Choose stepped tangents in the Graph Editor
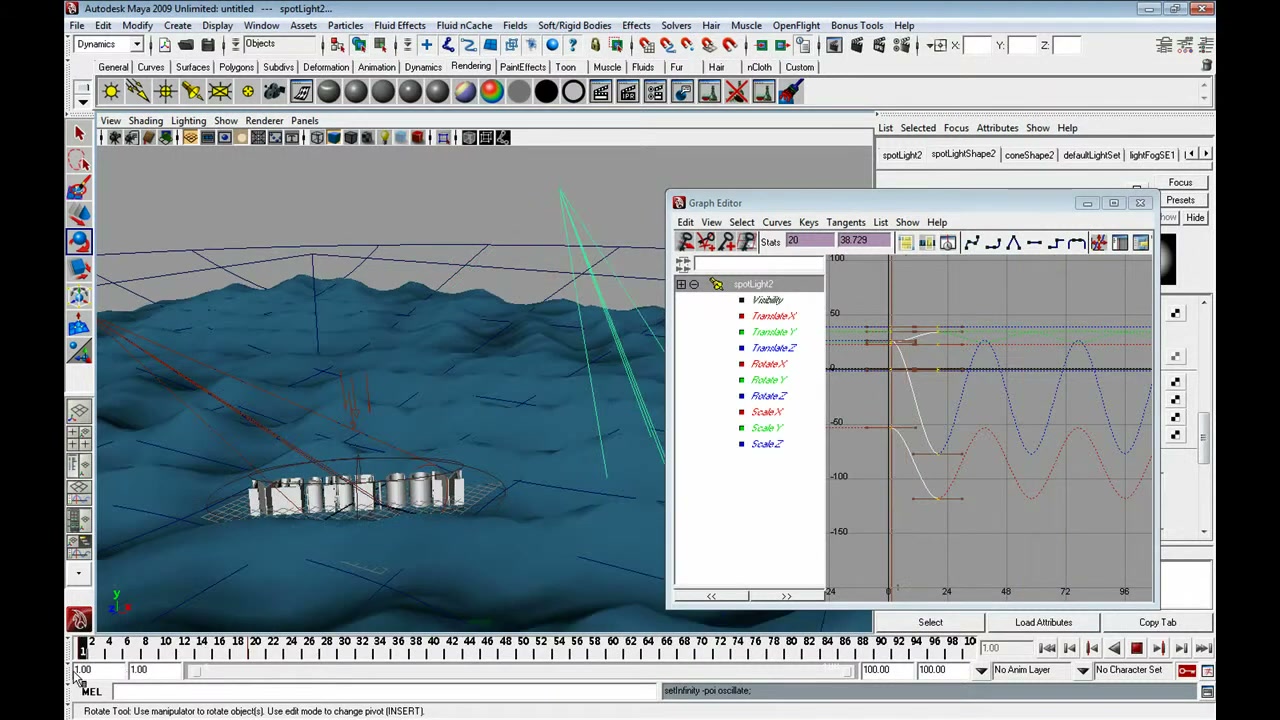This screenshot has height=720, width=1280. [1055, 242]
